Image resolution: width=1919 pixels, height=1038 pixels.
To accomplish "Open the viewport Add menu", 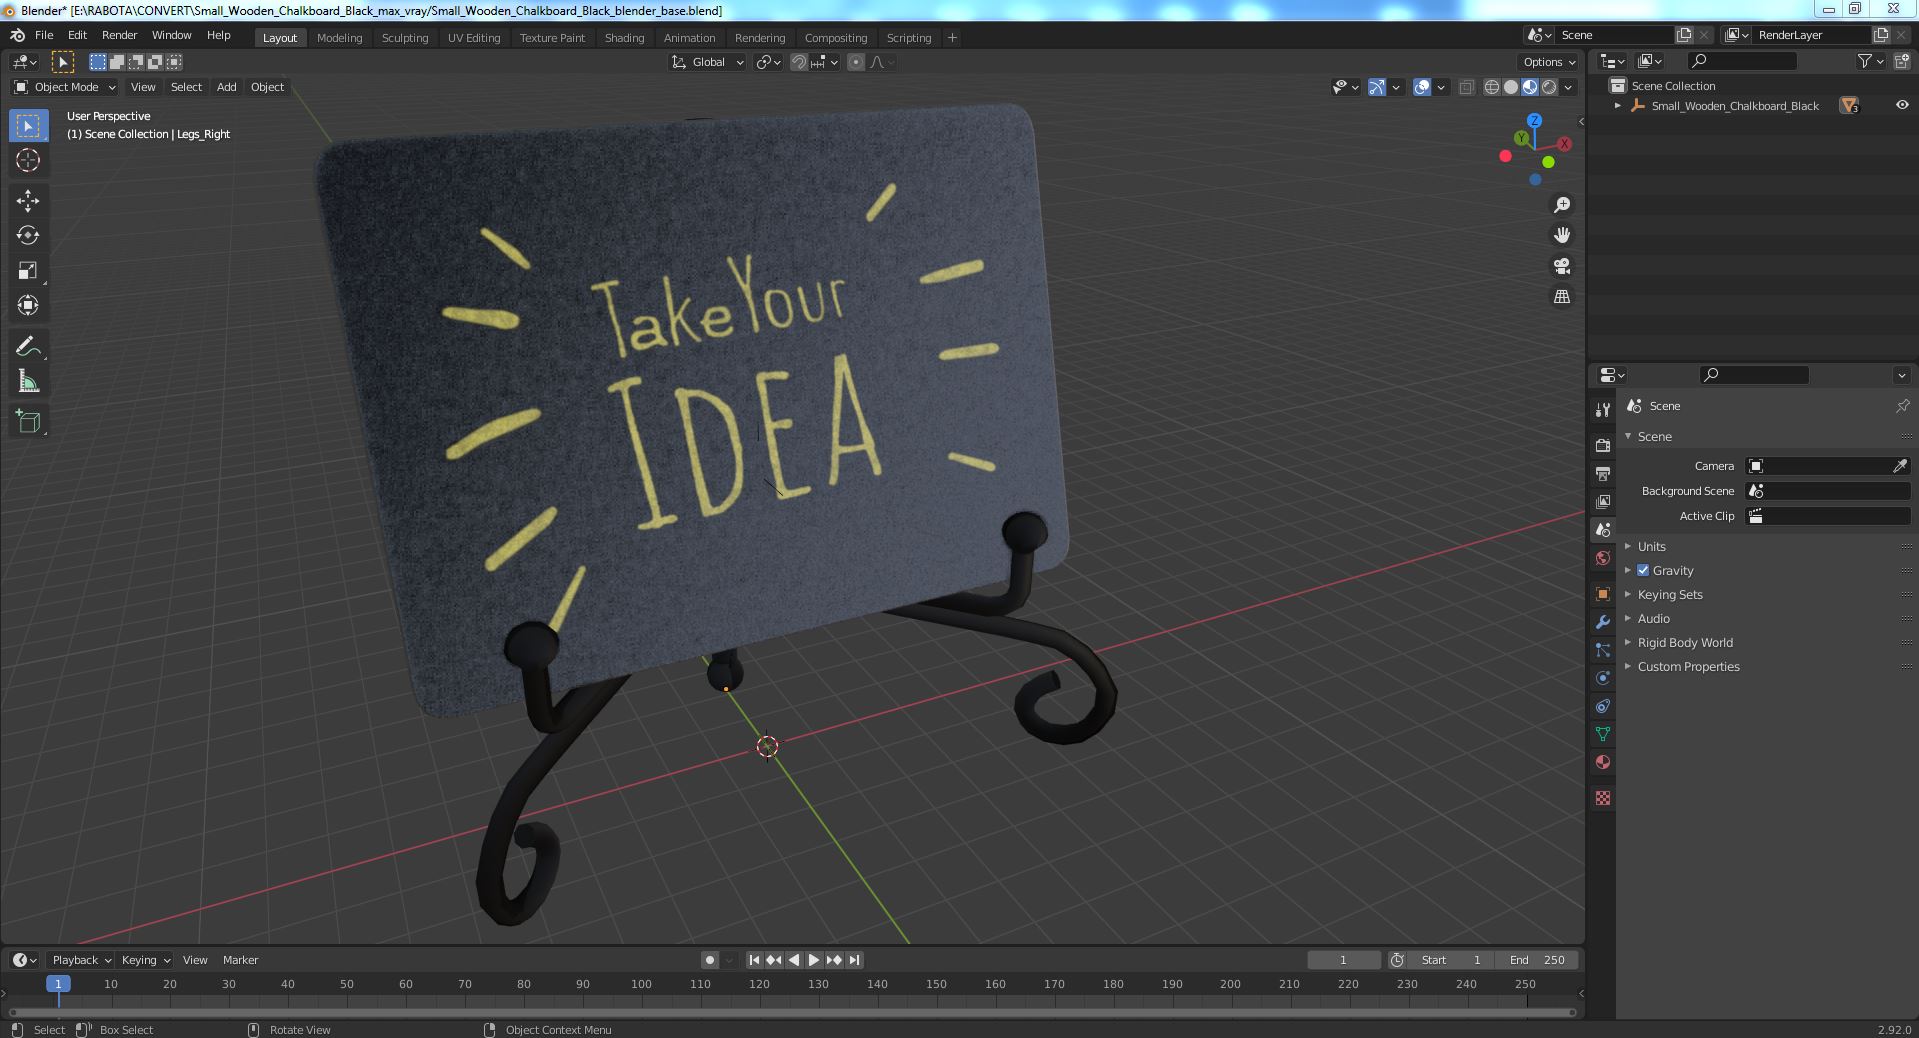I will (227, 87).
